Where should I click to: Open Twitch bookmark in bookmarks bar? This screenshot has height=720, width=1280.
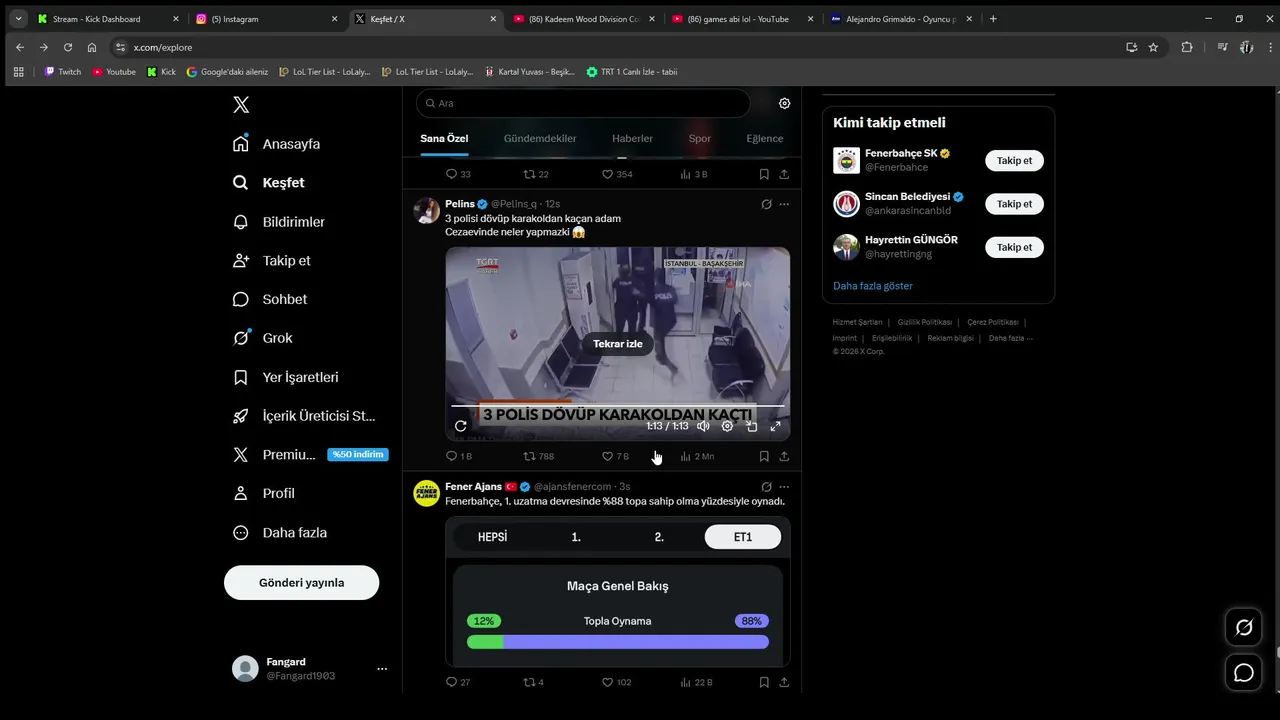pyautogui.click(x=63, y=72)
